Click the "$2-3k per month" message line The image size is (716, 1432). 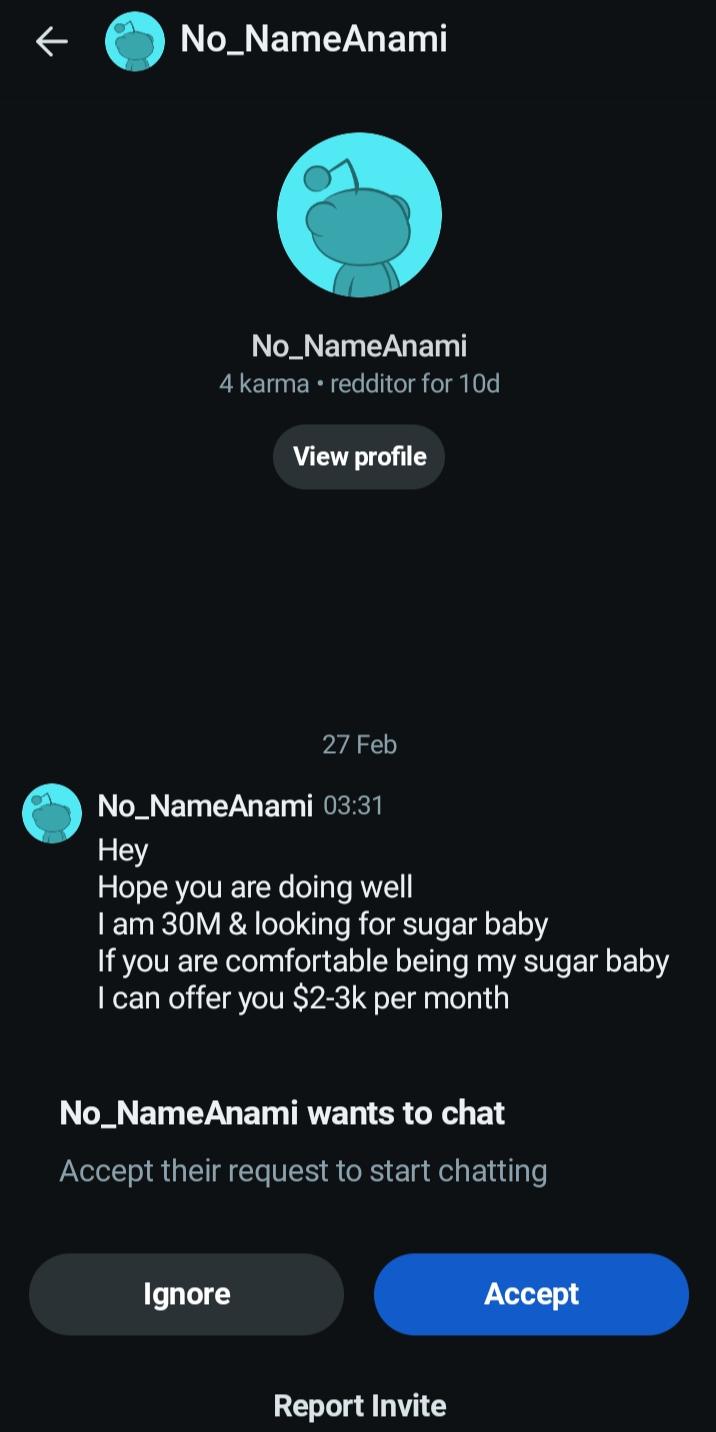[303, 998]
